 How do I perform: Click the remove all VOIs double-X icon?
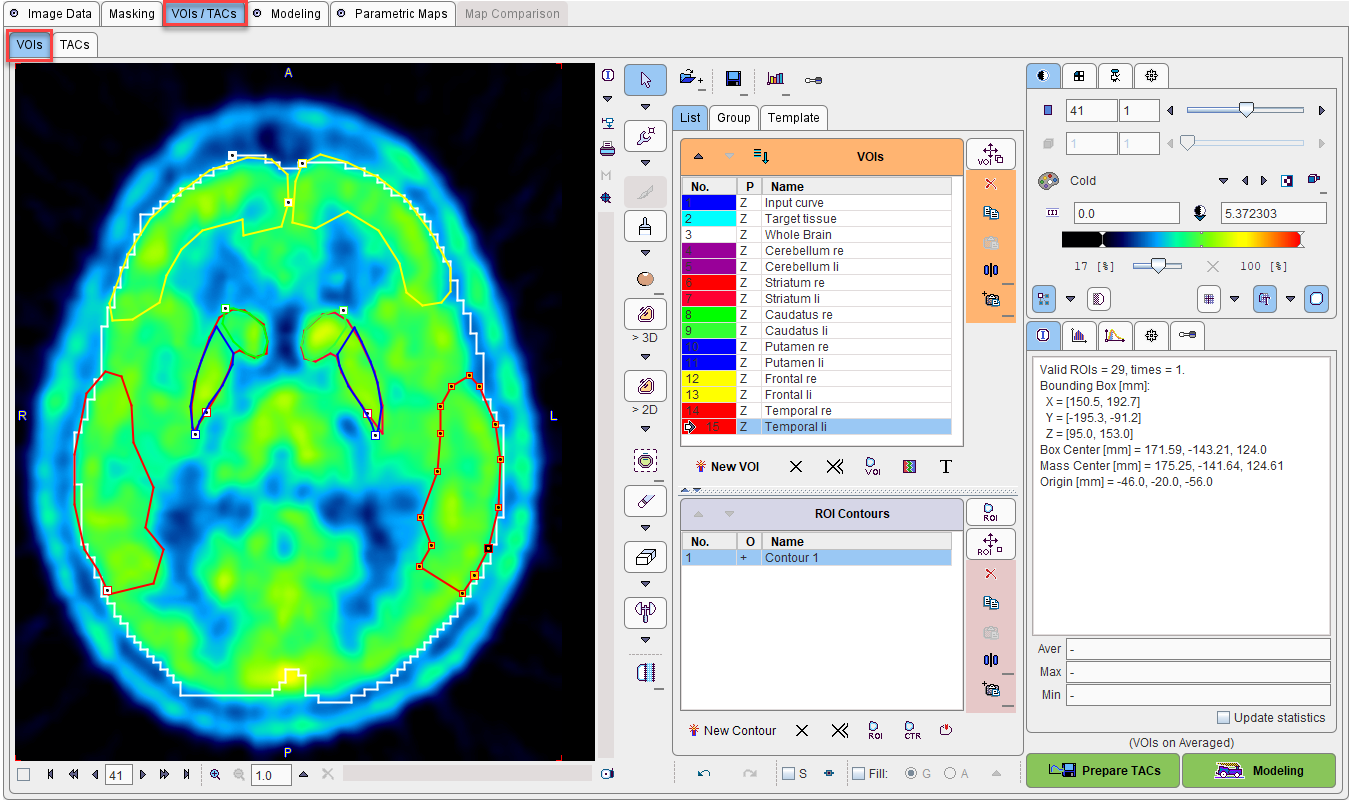pos(837,467)
